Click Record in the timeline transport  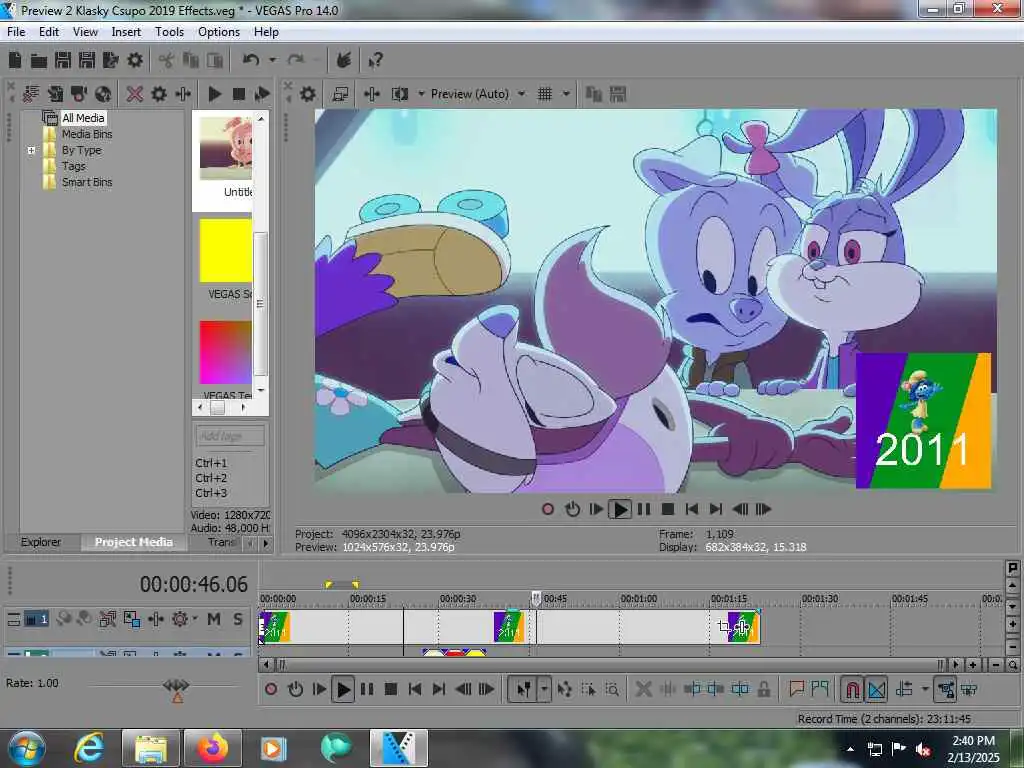point(271,689)
